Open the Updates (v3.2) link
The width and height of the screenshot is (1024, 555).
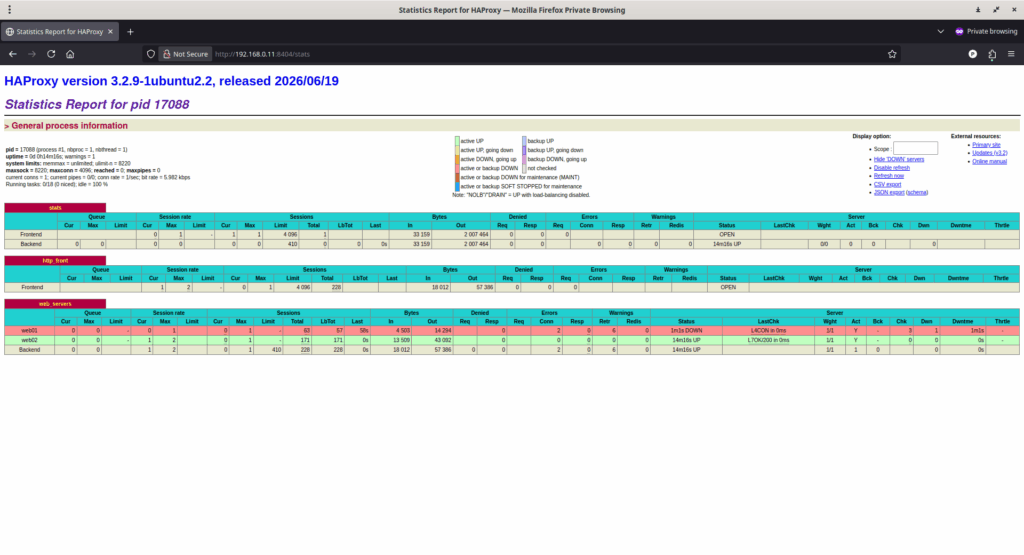point(989,153)
